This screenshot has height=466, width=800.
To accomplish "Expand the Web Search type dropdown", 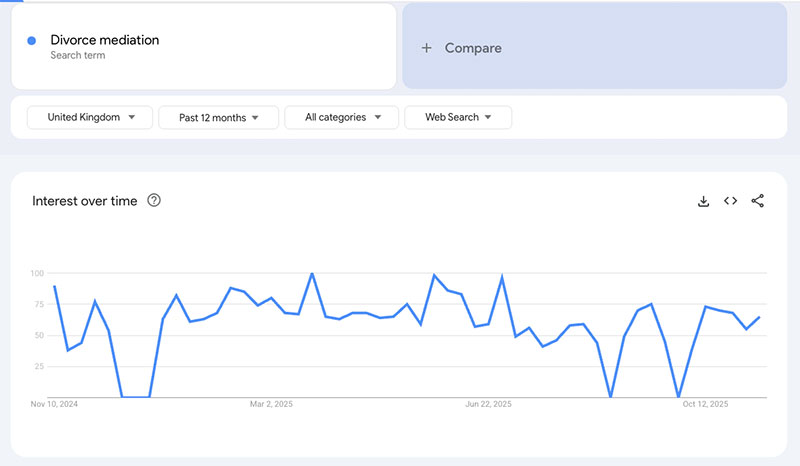I will click(458, 118).
